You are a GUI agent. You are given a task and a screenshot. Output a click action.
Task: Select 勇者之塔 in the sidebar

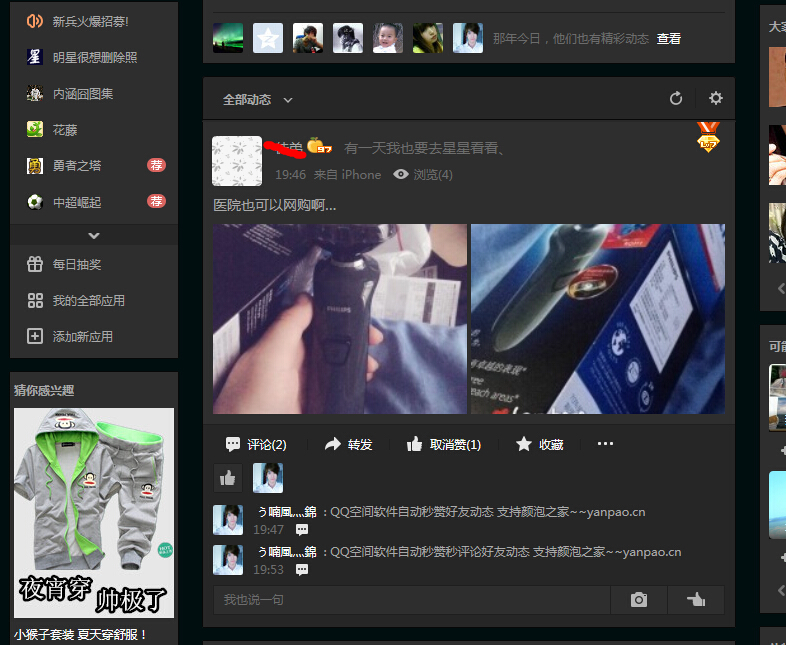pos(78,166)
